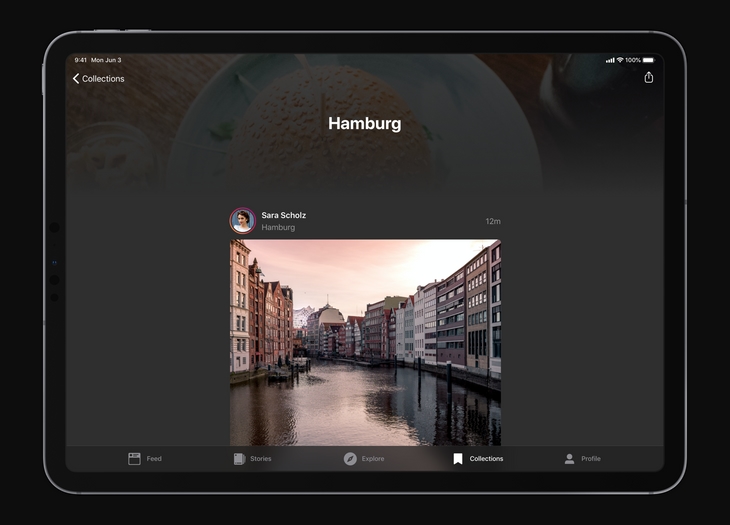
Task: Click the Feed tab icon
Action: pos(134,459)
